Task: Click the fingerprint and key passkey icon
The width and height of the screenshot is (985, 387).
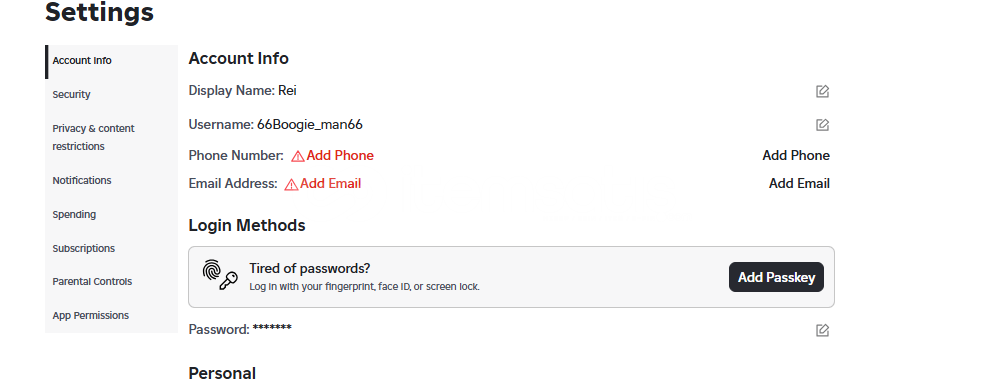Action: point(220,275)
